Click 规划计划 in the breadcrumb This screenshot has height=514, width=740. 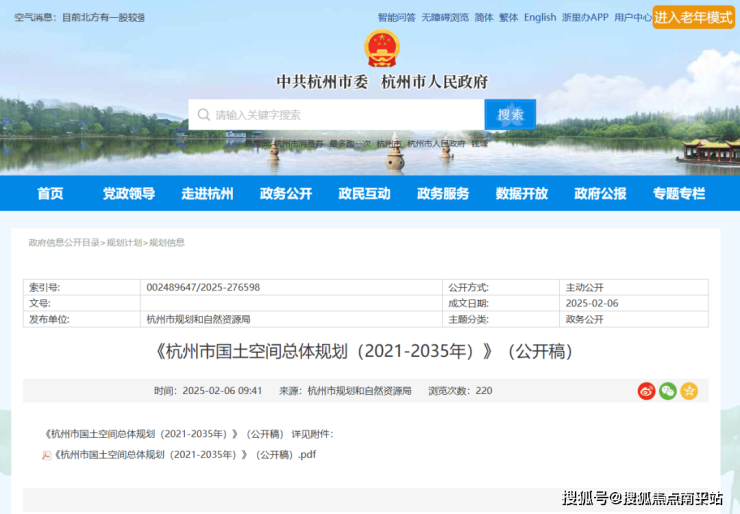pos(125,243)
